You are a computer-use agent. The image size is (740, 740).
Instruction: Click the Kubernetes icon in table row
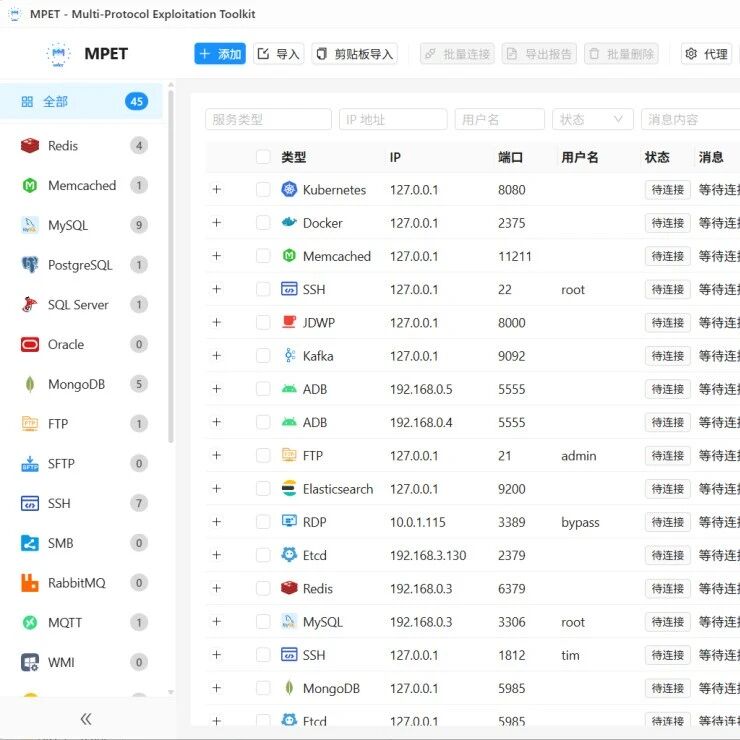tap(289, 189)
